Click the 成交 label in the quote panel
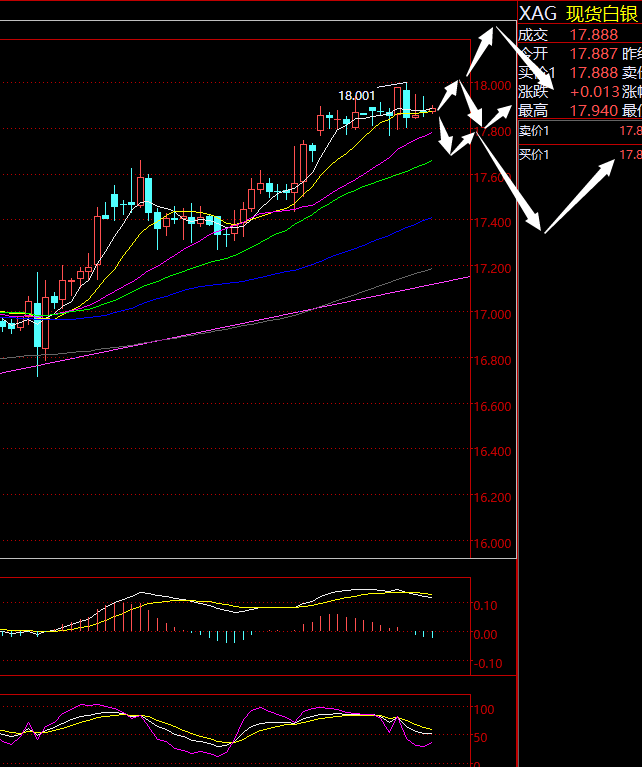Screen dimensions: 642x767 533,35
